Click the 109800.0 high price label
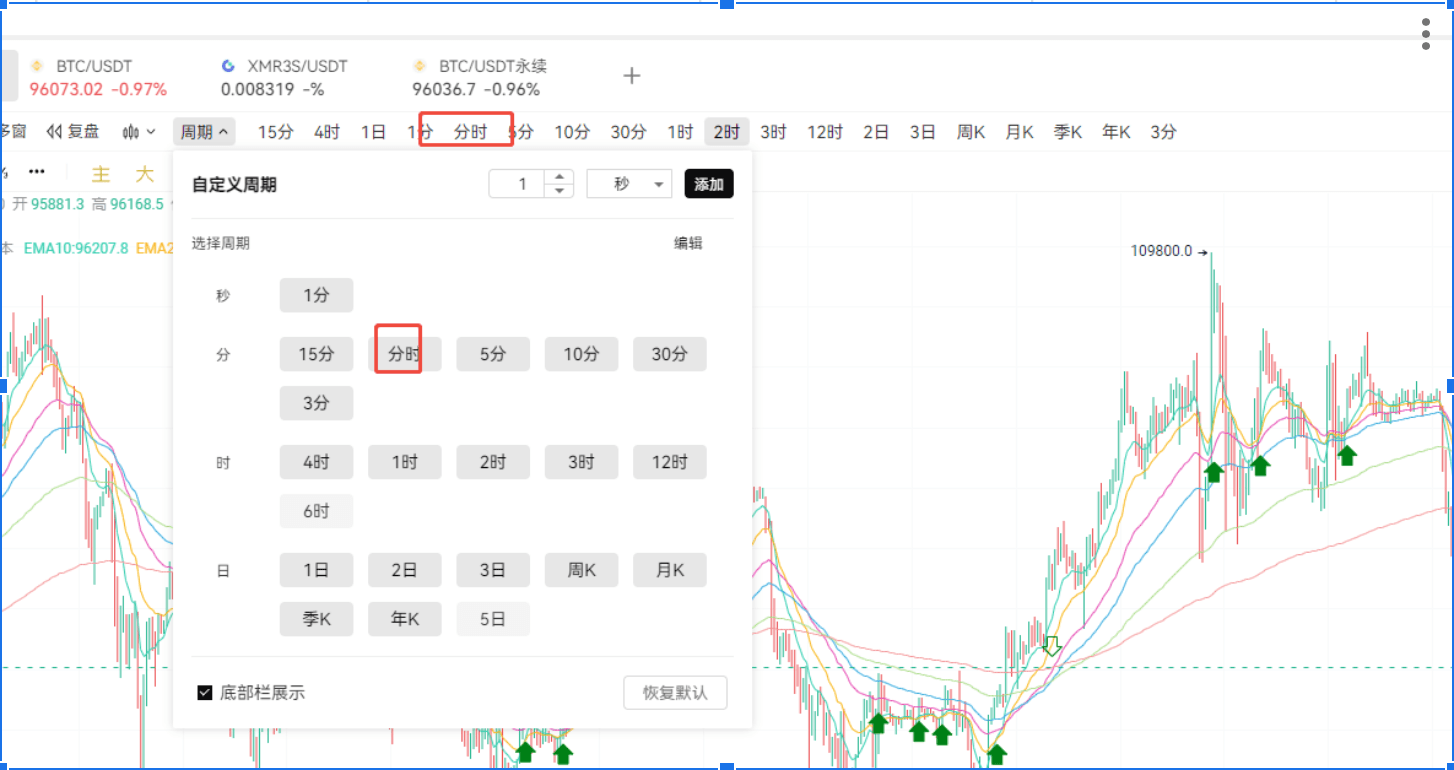1454x770 pixels. click(x=1161, y=251)
